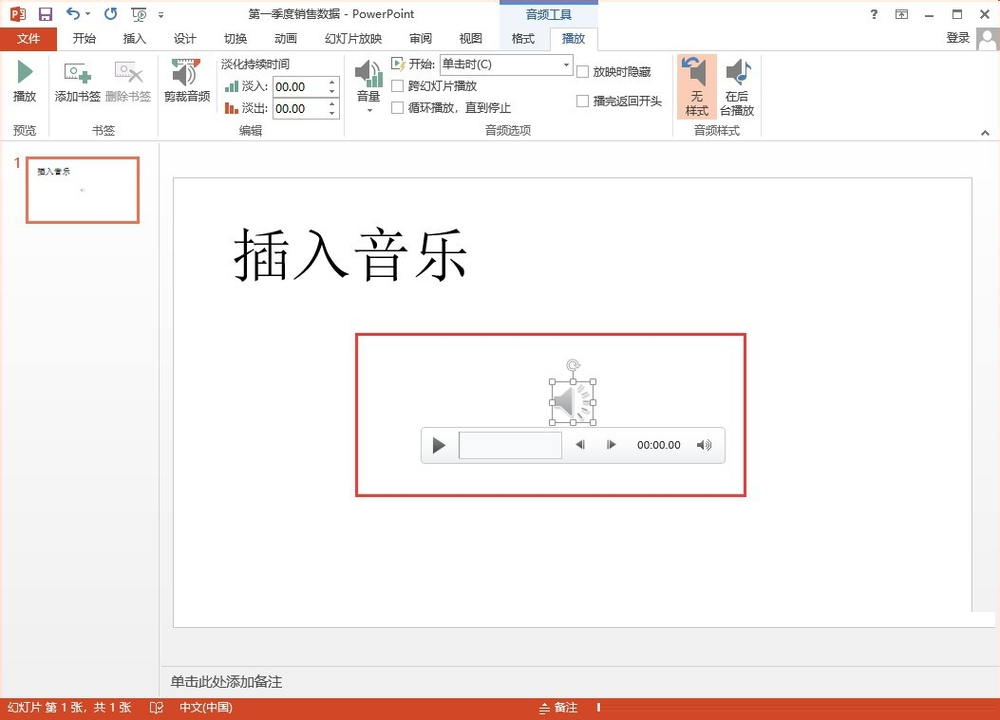This screenshot has height=720, width=1000.
Task: Click the rotate handle above audio icon
Action: (573, 365)
